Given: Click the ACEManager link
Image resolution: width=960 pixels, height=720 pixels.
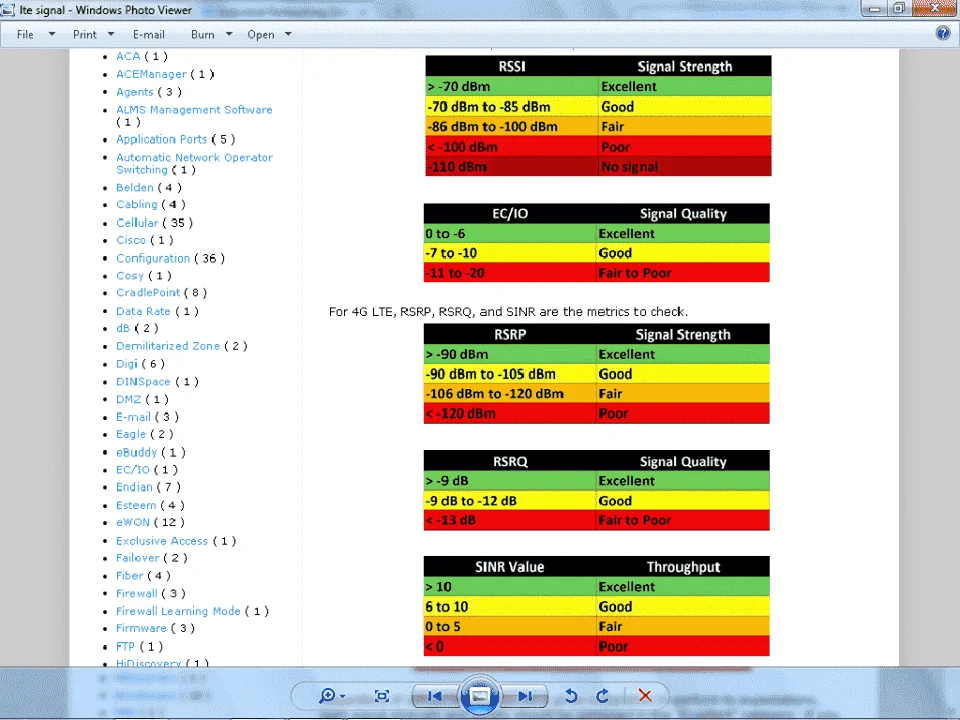Looking at the screenshot, I should pyautogui.click(x=151, y=74).
